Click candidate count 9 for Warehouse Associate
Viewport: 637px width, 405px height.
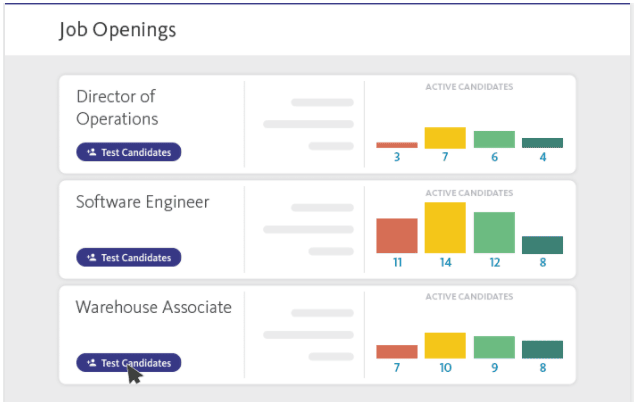494,368
